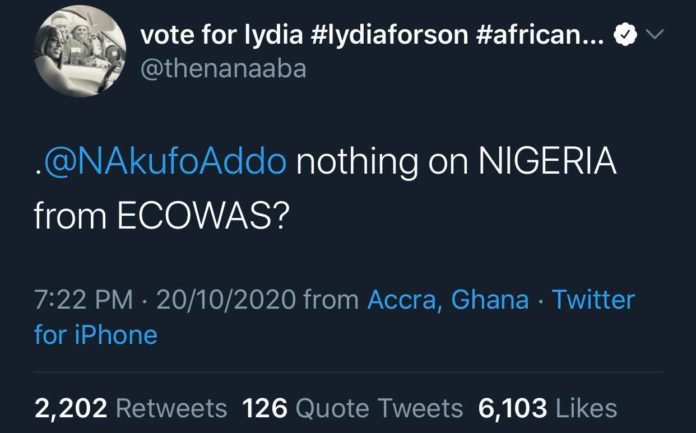Open the @thenanaaba handle
The height and width of the screenshot is (433, 696).
[x=223, y=69]
